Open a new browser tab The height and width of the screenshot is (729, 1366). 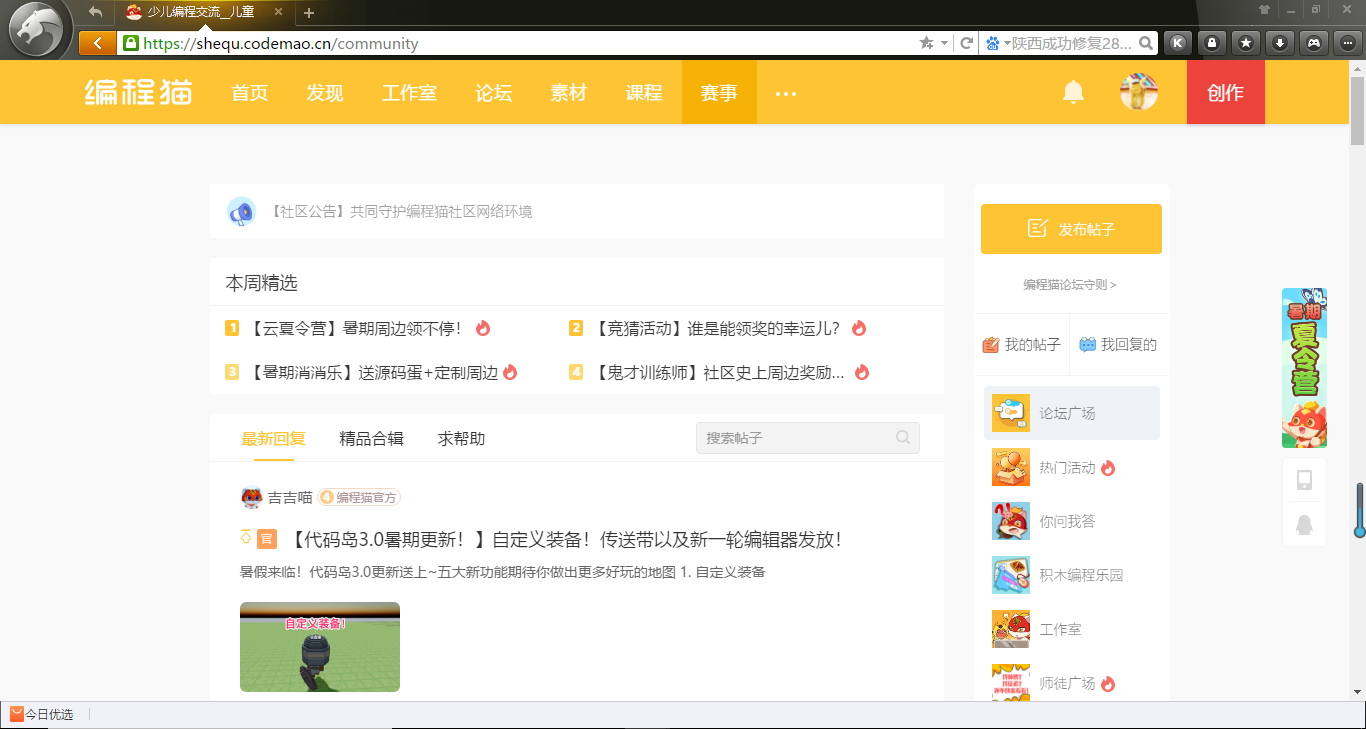coord(309,13)
